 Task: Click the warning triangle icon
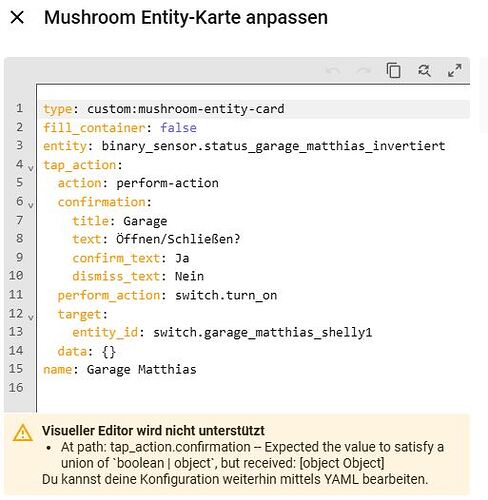tap(23, 433)
